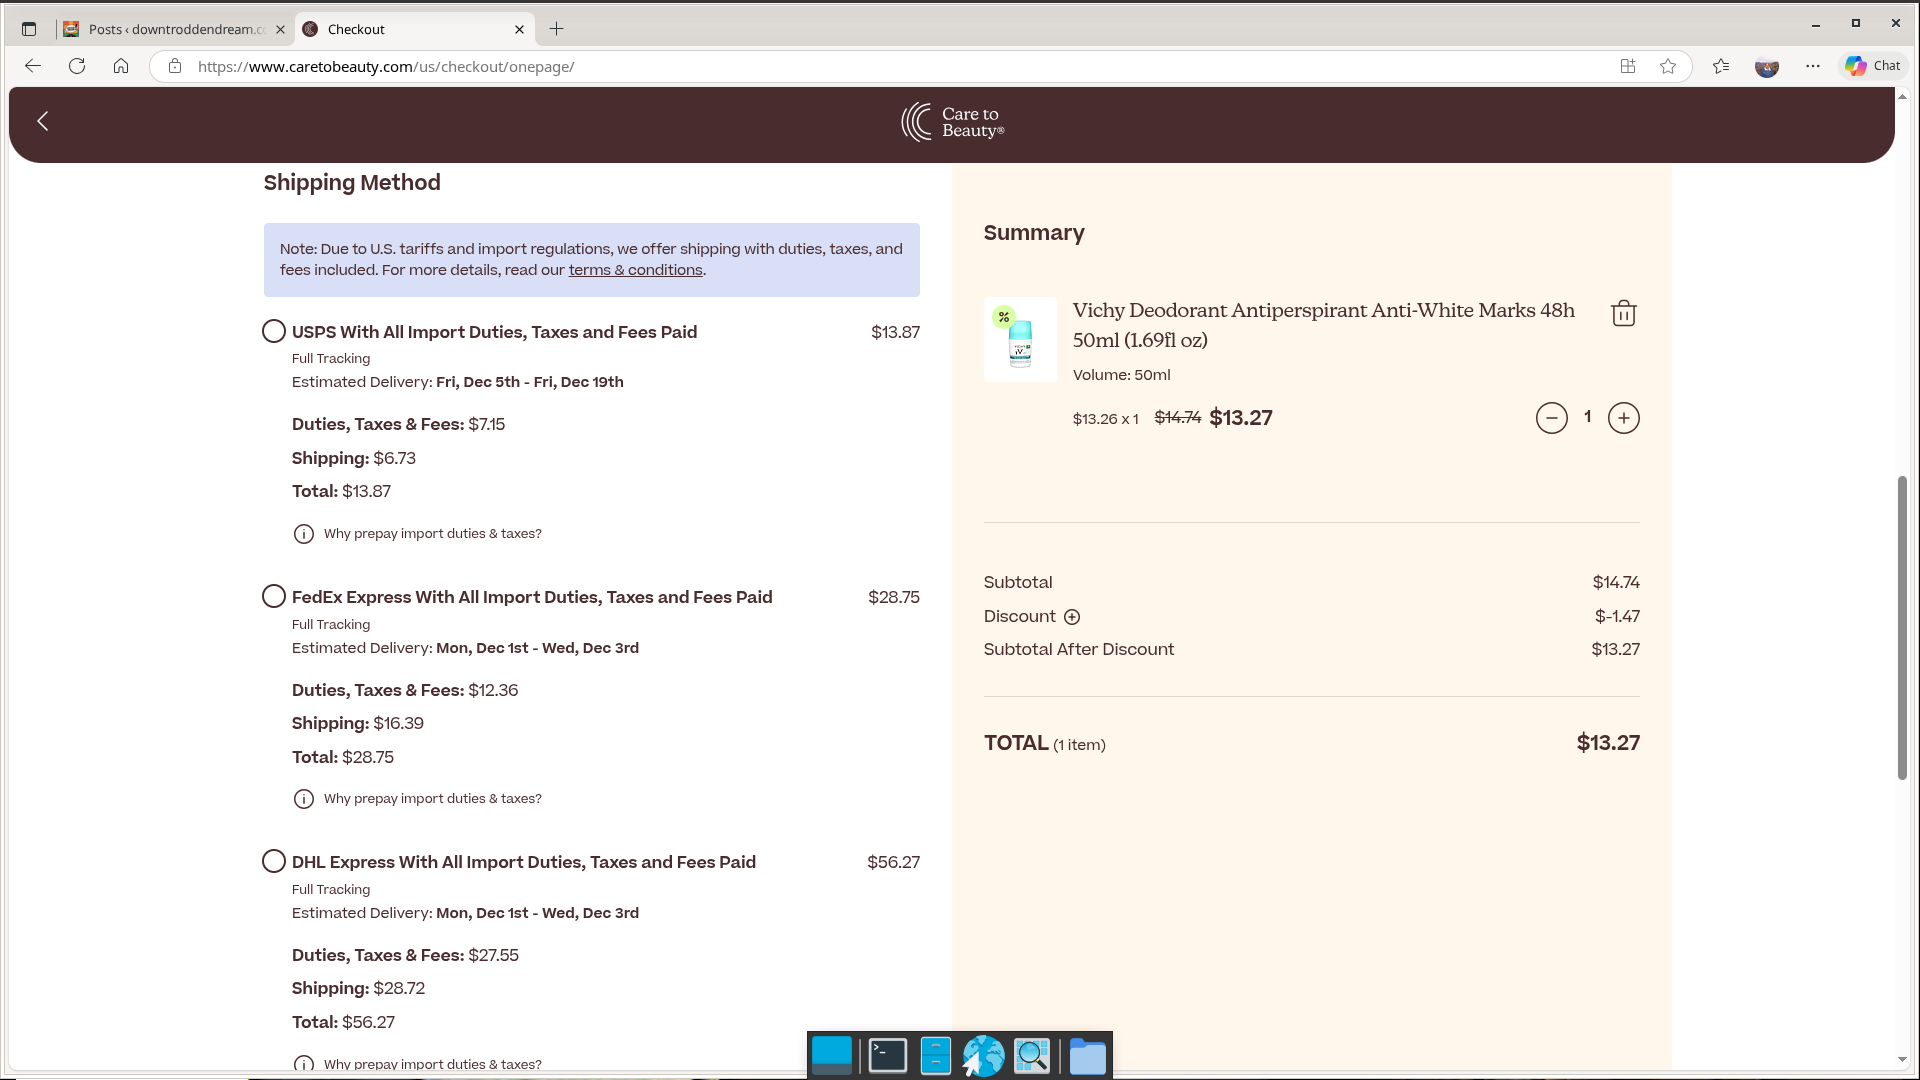Add this page to favorites with the star icon

pos(1668,66)
